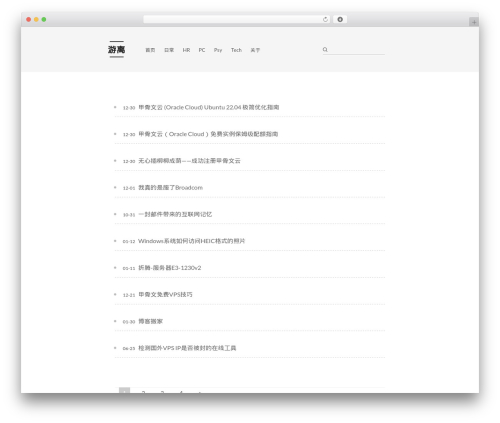Open the 关于 nav item

pos(255,50)
